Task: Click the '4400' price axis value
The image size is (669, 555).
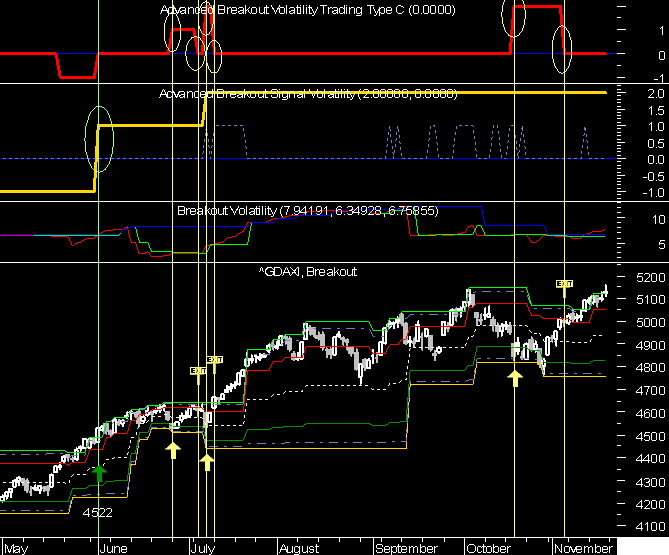Action: click(x=651, y=459)
